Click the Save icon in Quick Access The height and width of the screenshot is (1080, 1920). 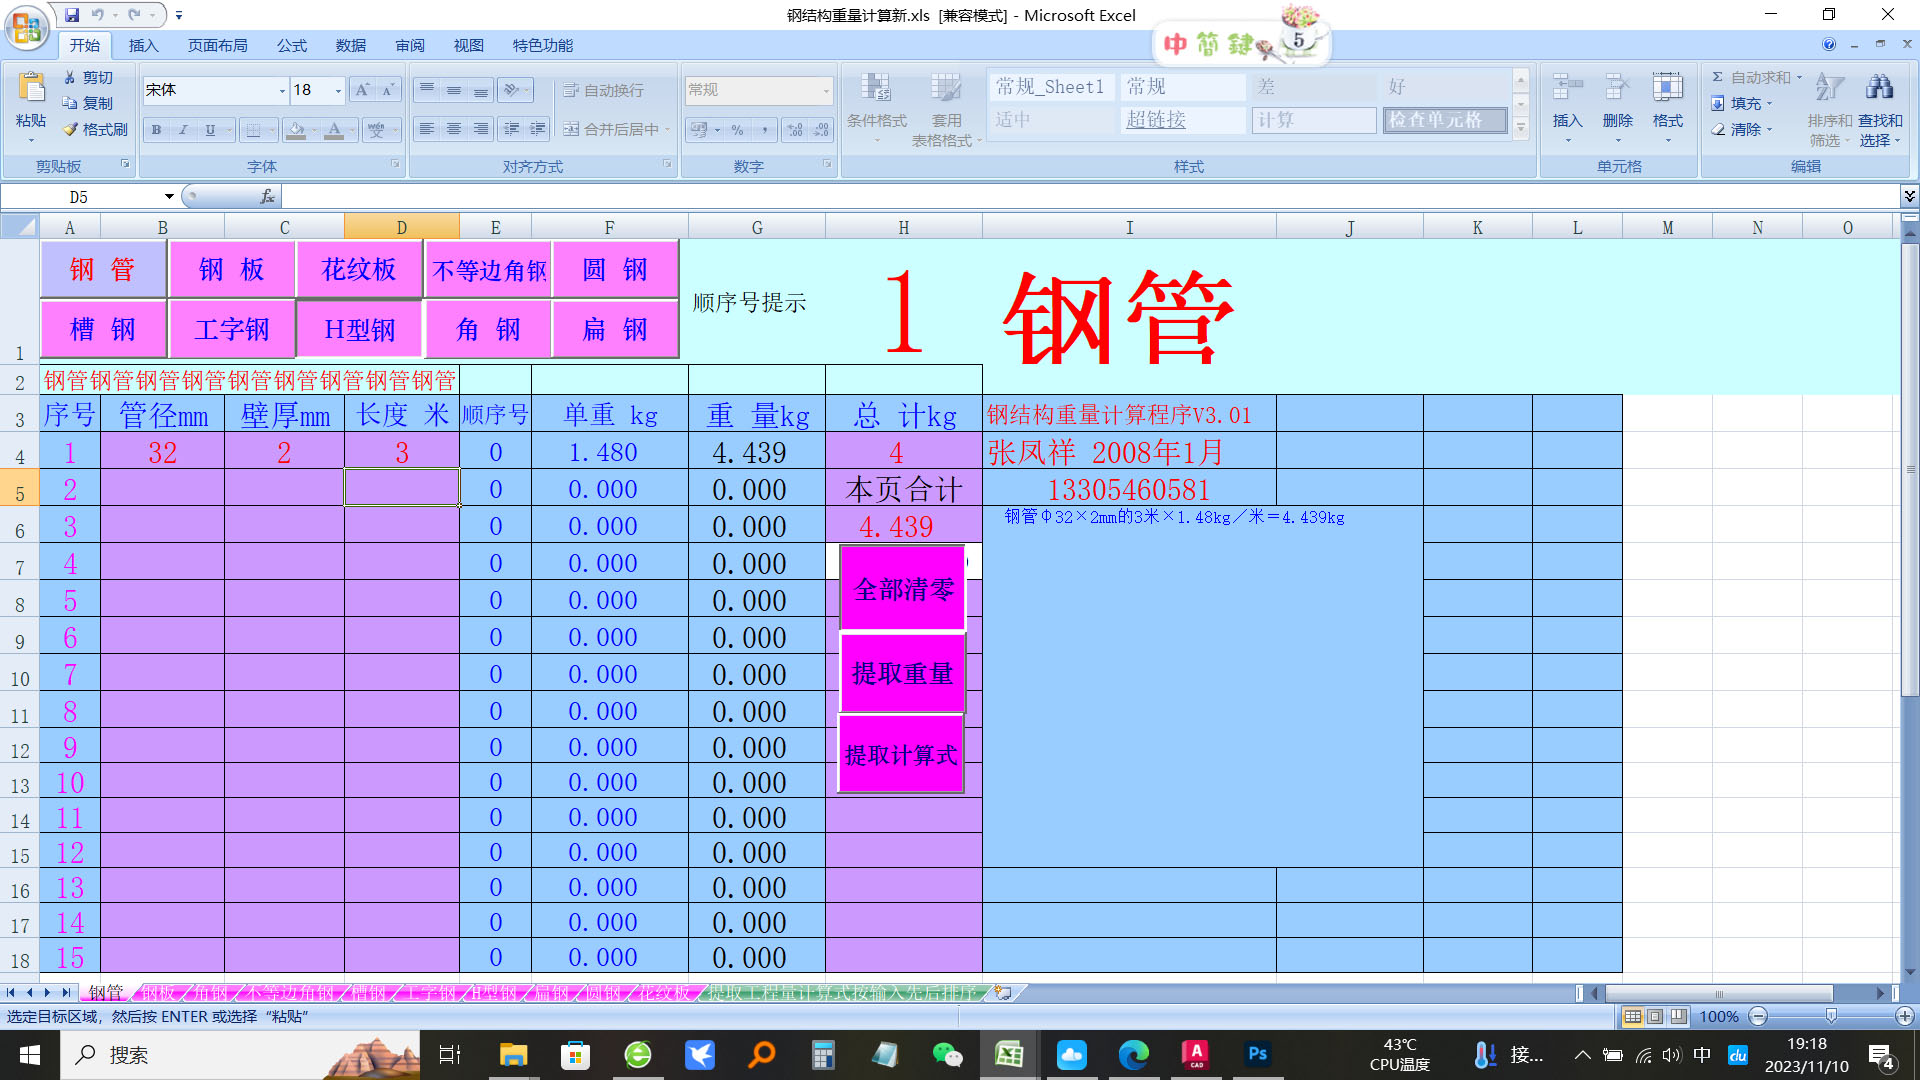tap(72, 15)
